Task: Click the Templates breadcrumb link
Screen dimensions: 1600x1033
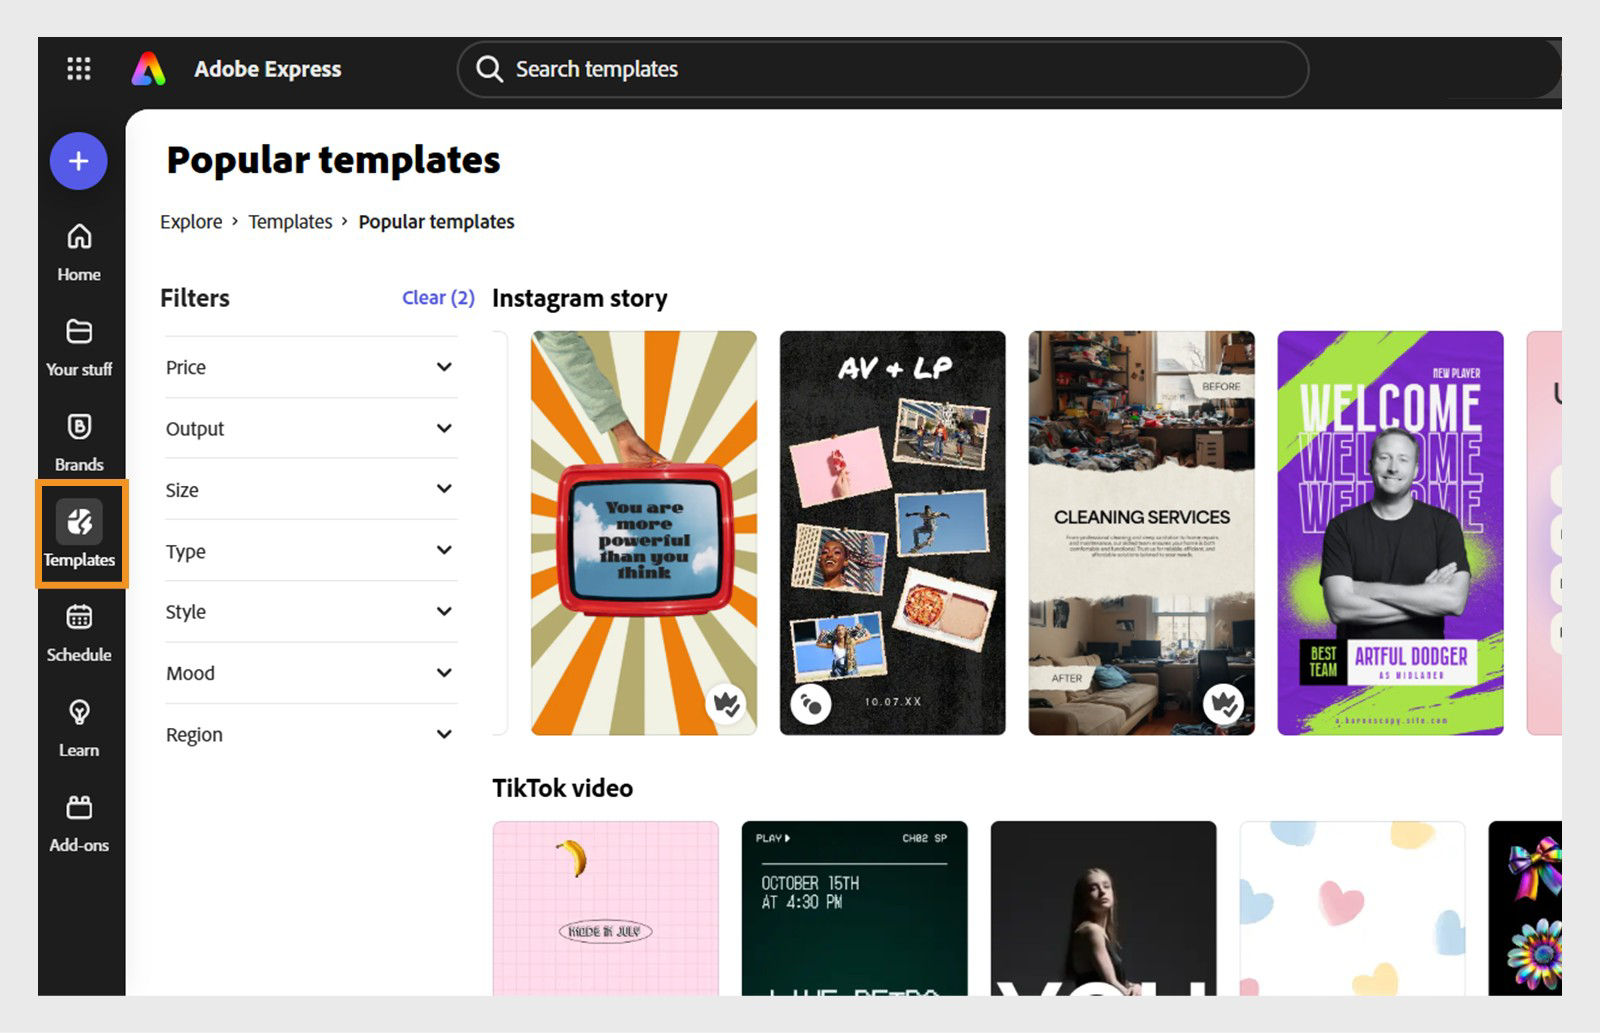Action: (290, 222)
